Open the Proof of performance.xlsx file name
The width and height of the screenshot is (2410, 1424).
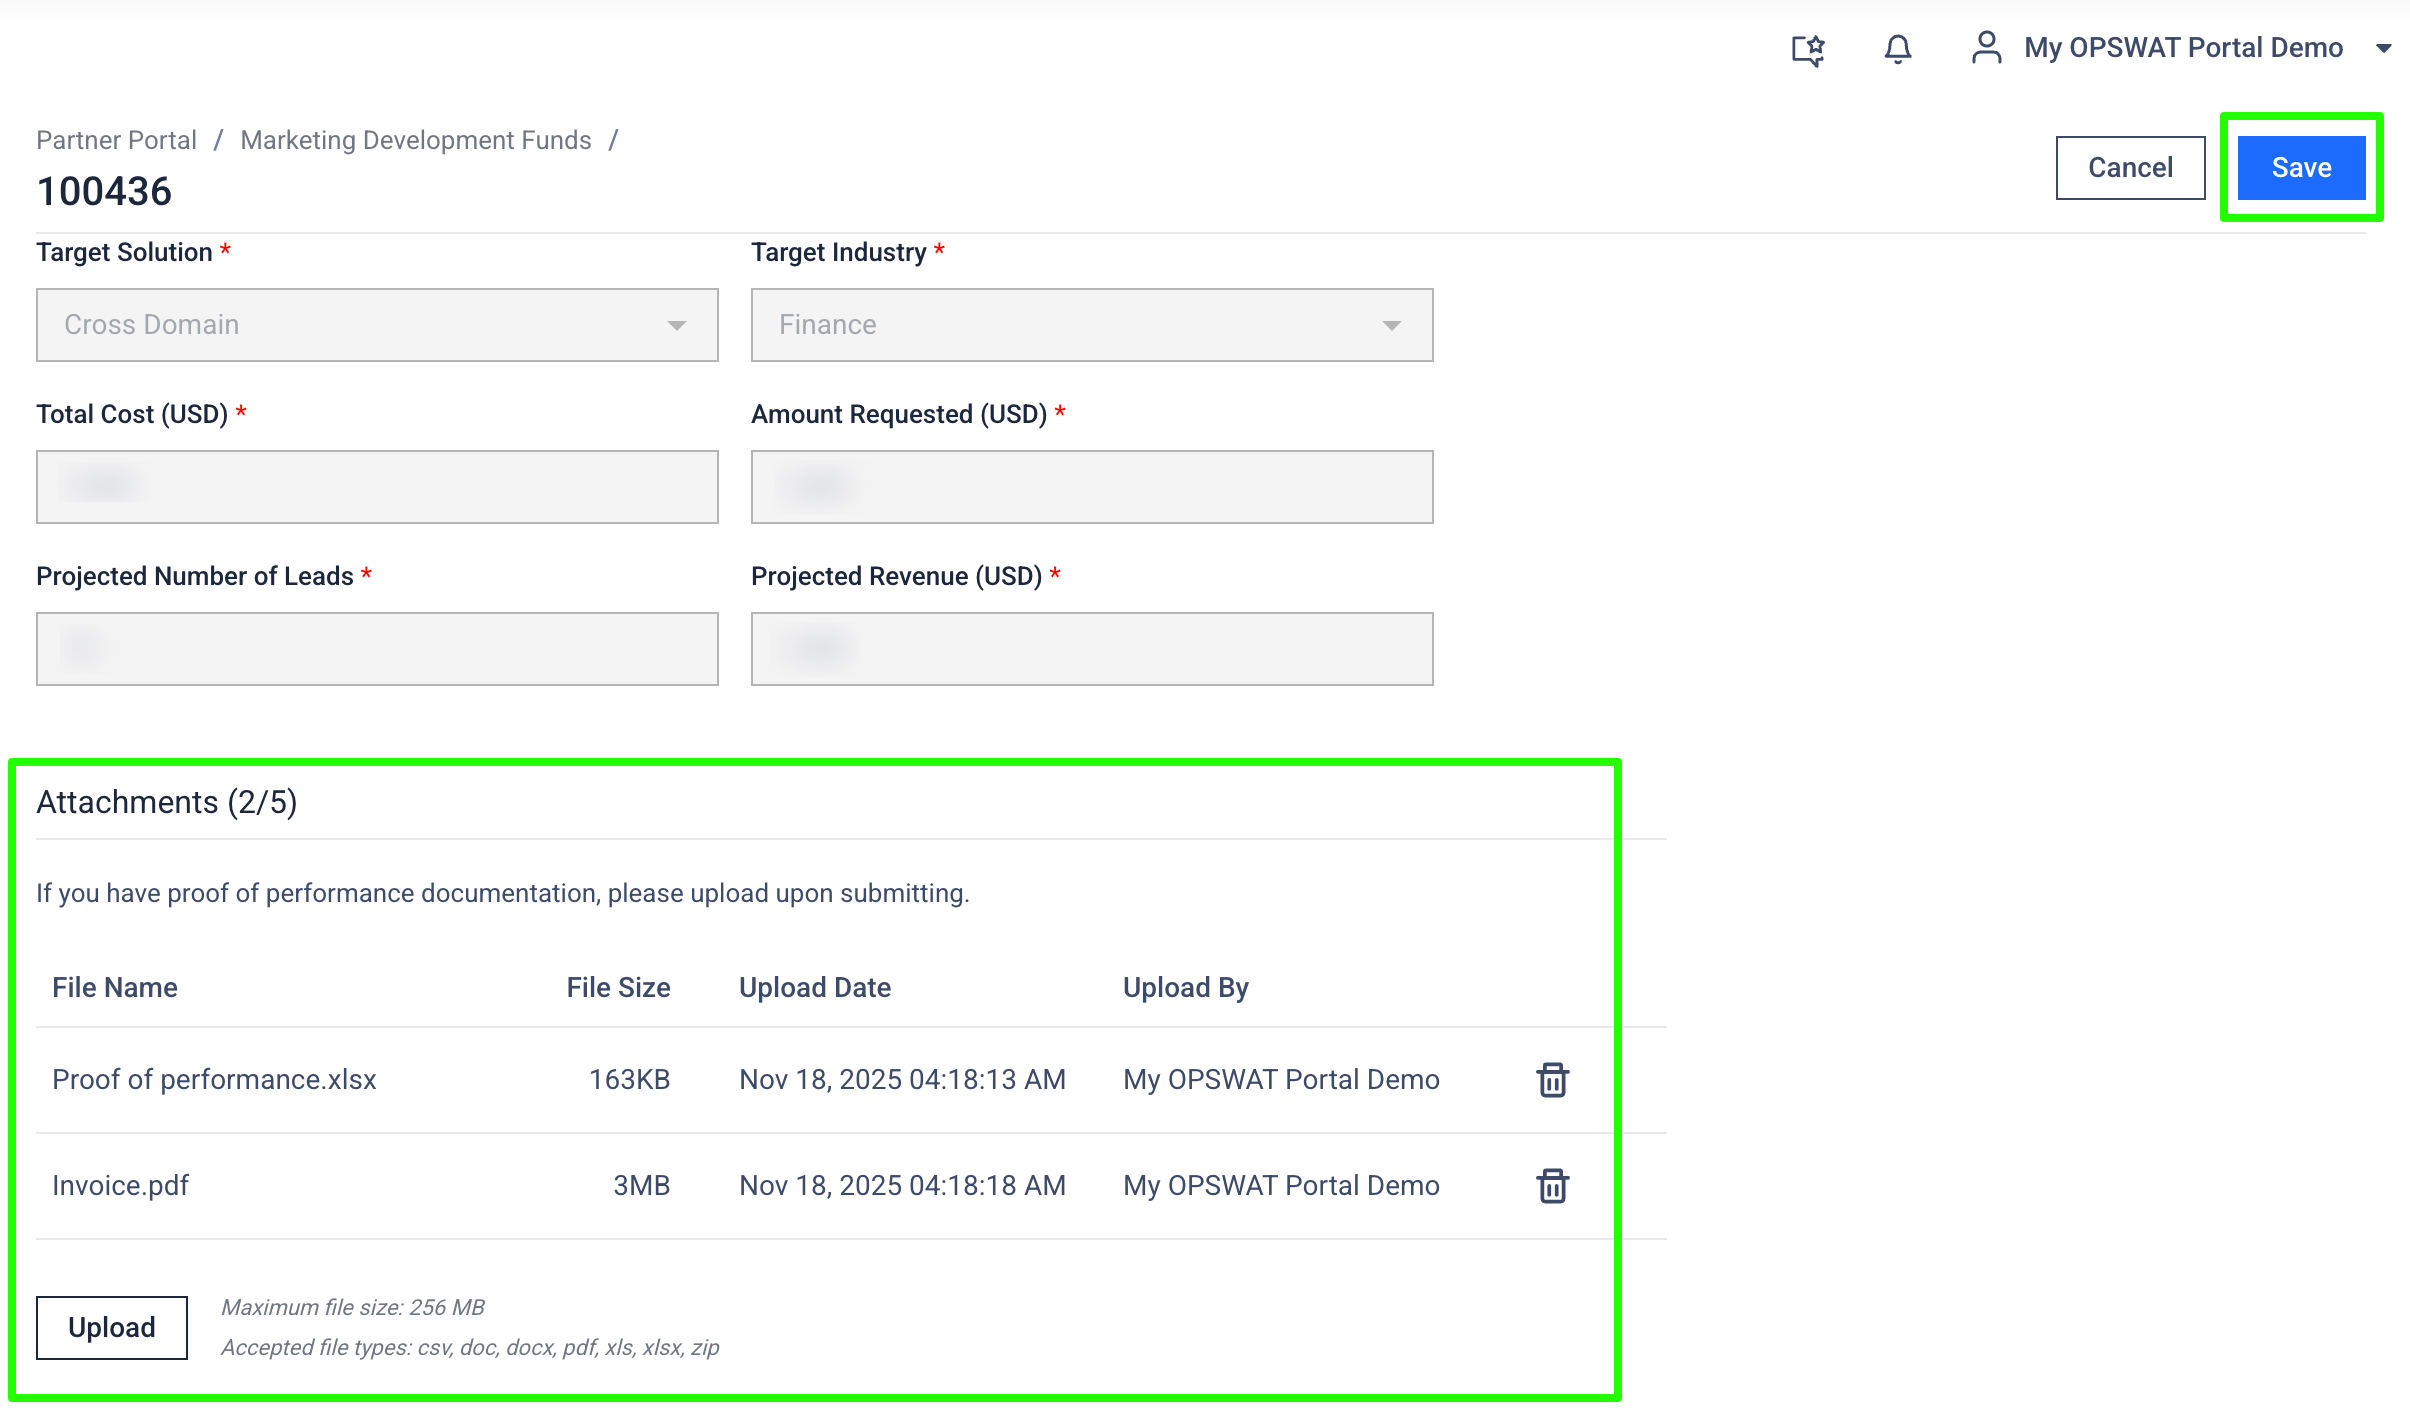click(214, 1080)
